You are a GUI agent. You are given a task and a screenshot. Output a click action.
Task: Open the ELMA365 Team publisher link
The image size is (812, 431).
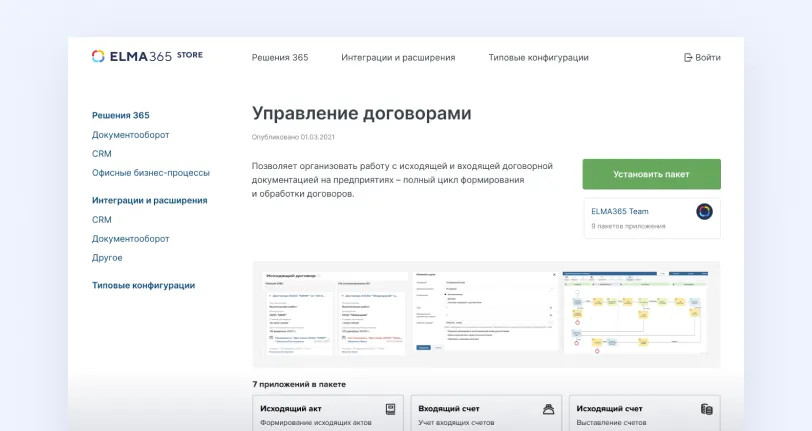pyautogui.click(x=620, y=211)
